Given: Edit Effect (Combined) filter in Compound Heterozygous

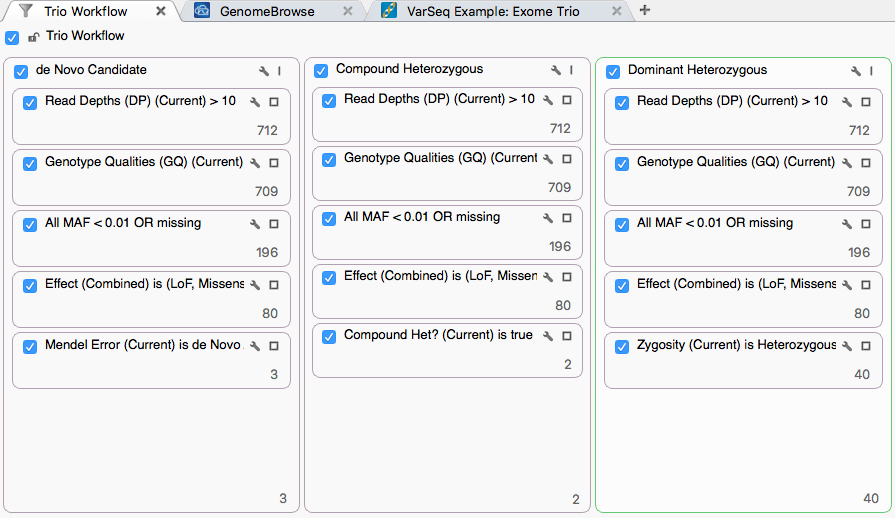Looking at the screenshot, I should (x=548, y=277).
